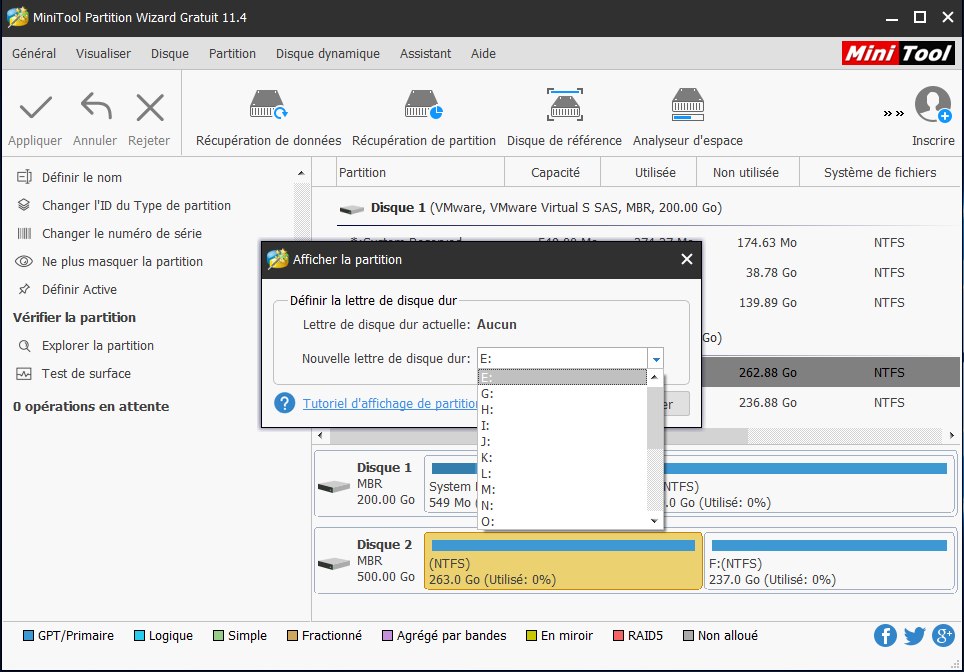This screenshot has width=964, height=672.
Task: Click the GPT/Primaire blue legend swatch
Action: click(x=28, y=635)
